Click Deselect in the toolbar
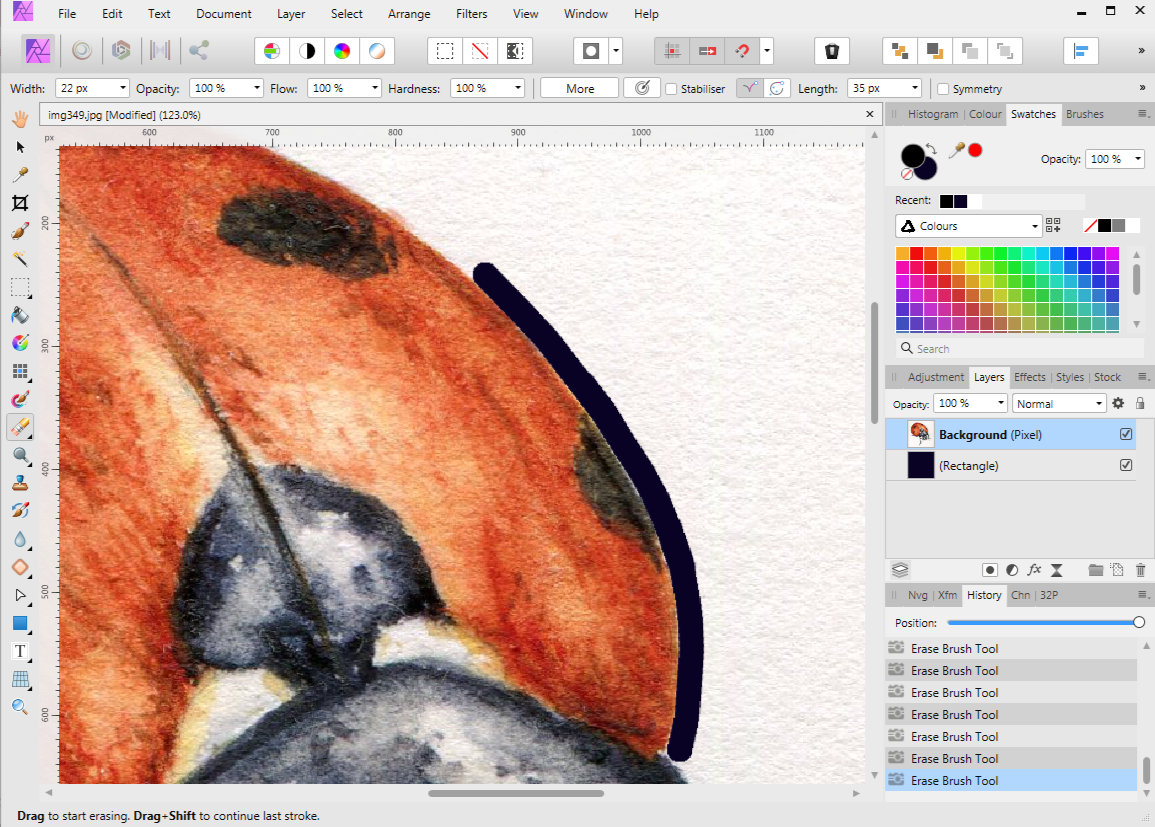Screen dimensions: 1155x827 pos(480,51)
